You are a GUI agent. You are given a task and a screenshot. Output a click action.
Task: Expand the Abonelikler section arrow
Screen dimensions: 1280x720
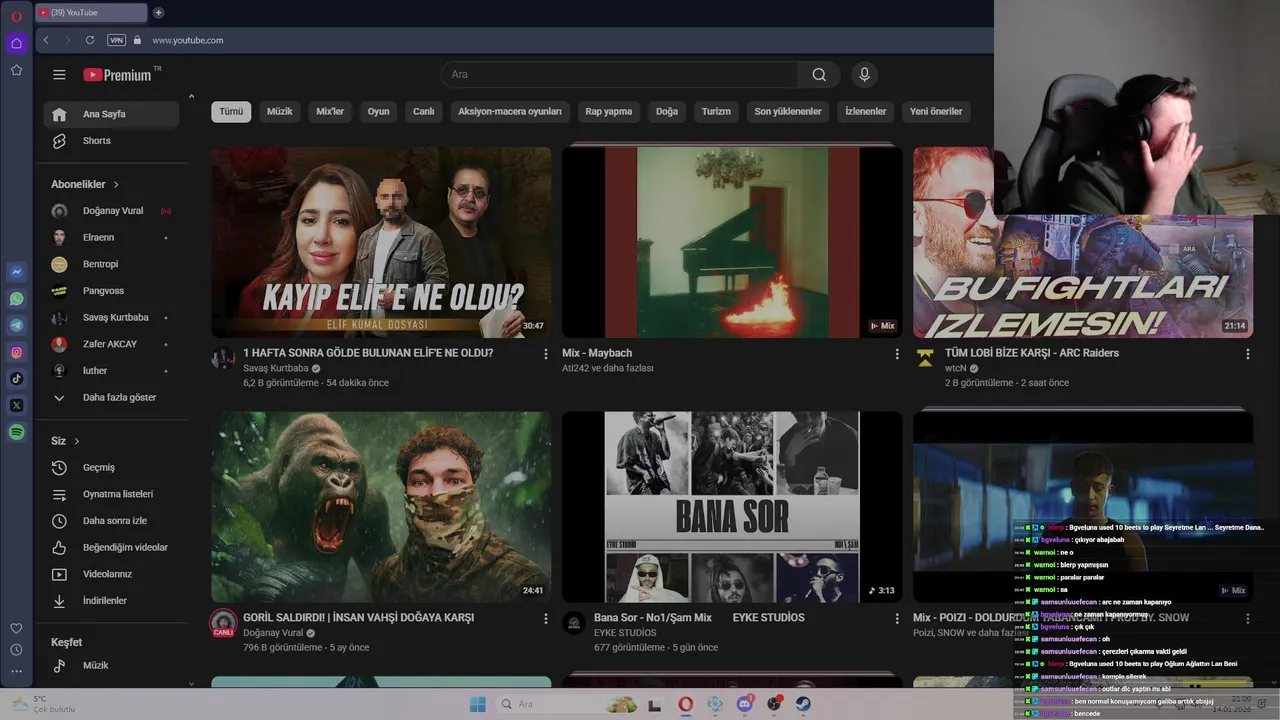point(116,185)
